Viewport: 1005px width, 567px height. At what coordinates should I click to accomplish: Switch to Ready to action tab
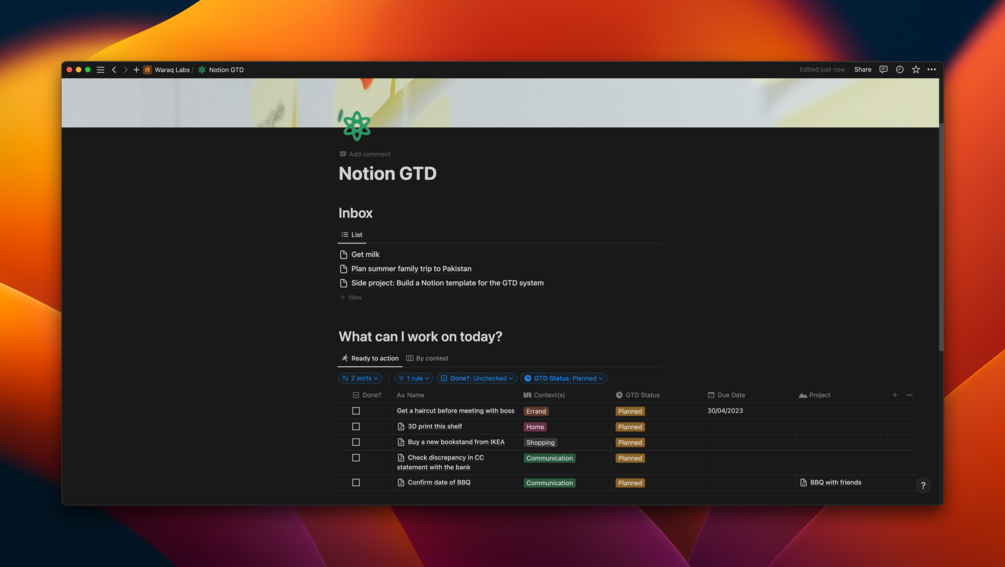click(x=370, y=358)
